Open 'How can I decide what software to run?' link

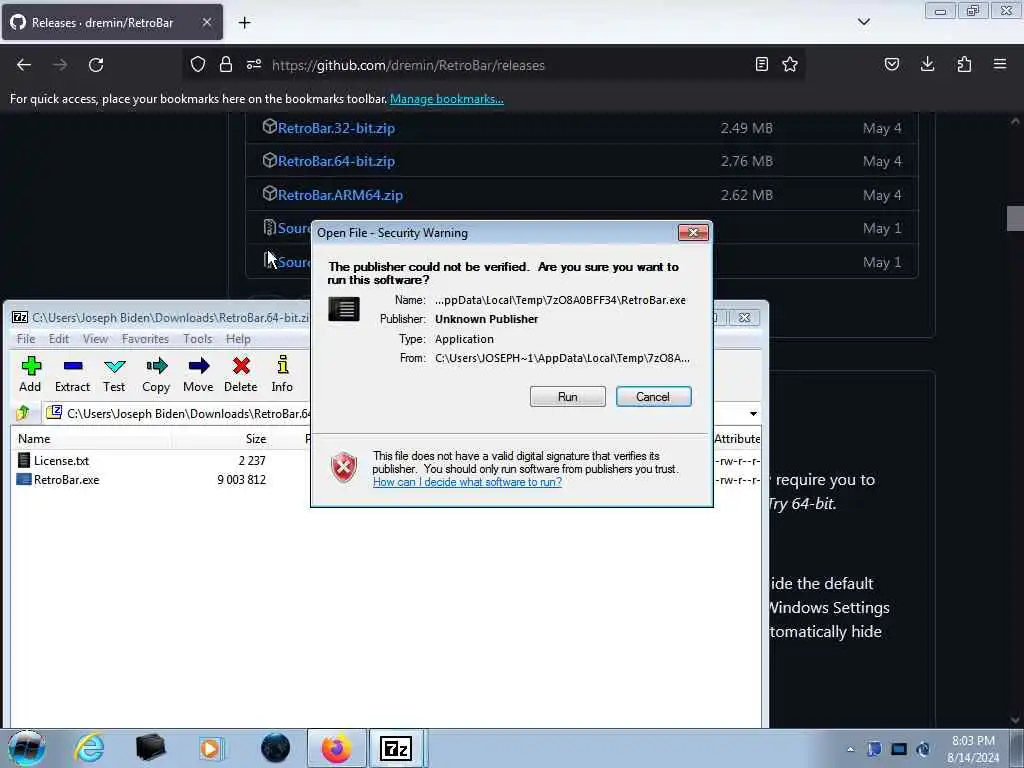pyautogui.click(x=467, y=482)
